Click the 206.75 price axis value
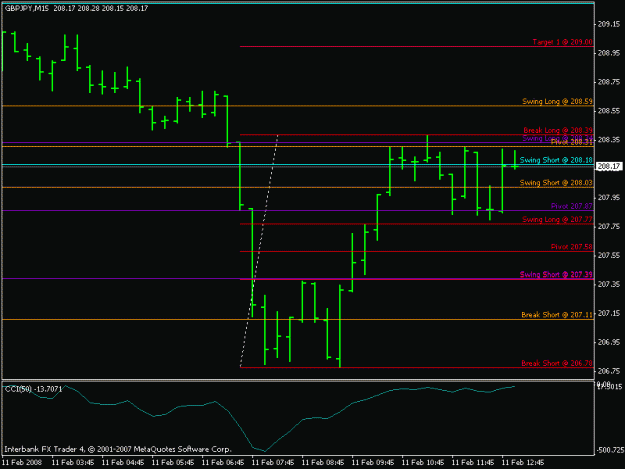 (x=609, y=371)
